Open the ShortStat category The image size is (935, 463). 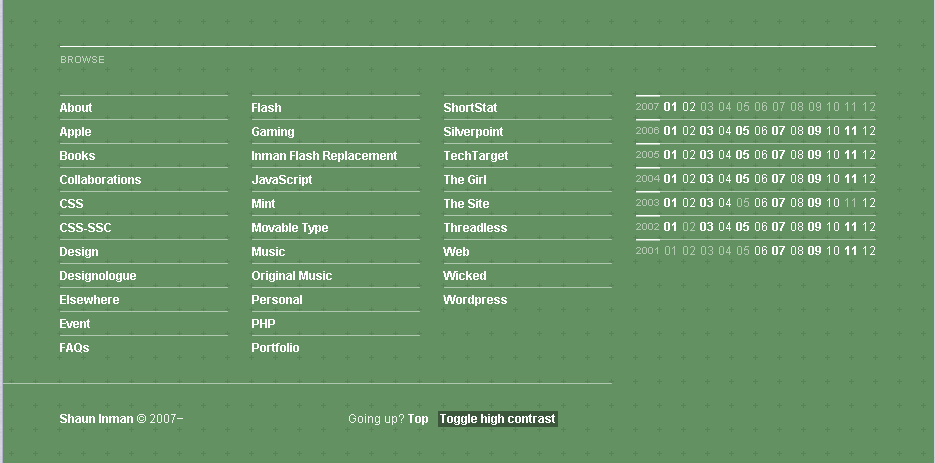470,108
